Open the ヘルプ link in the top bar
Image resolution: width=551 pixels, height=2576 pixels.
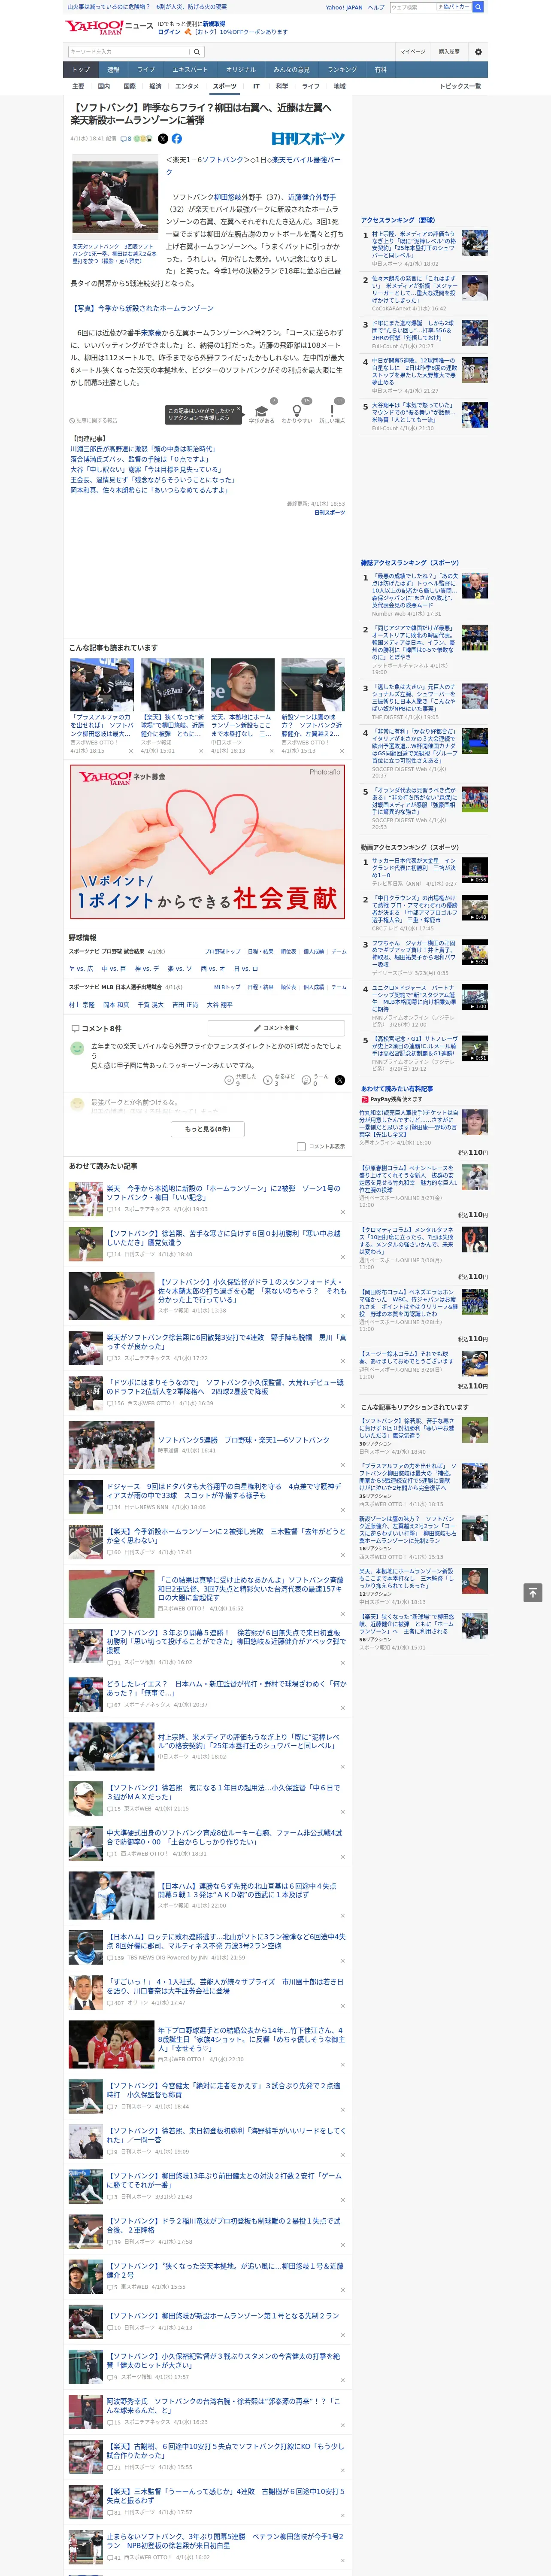375,7
